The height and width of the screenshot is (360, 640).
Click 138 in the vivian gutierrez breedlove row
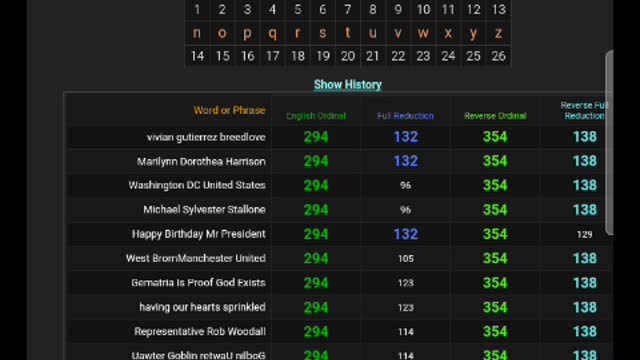[x=585, y=137]
